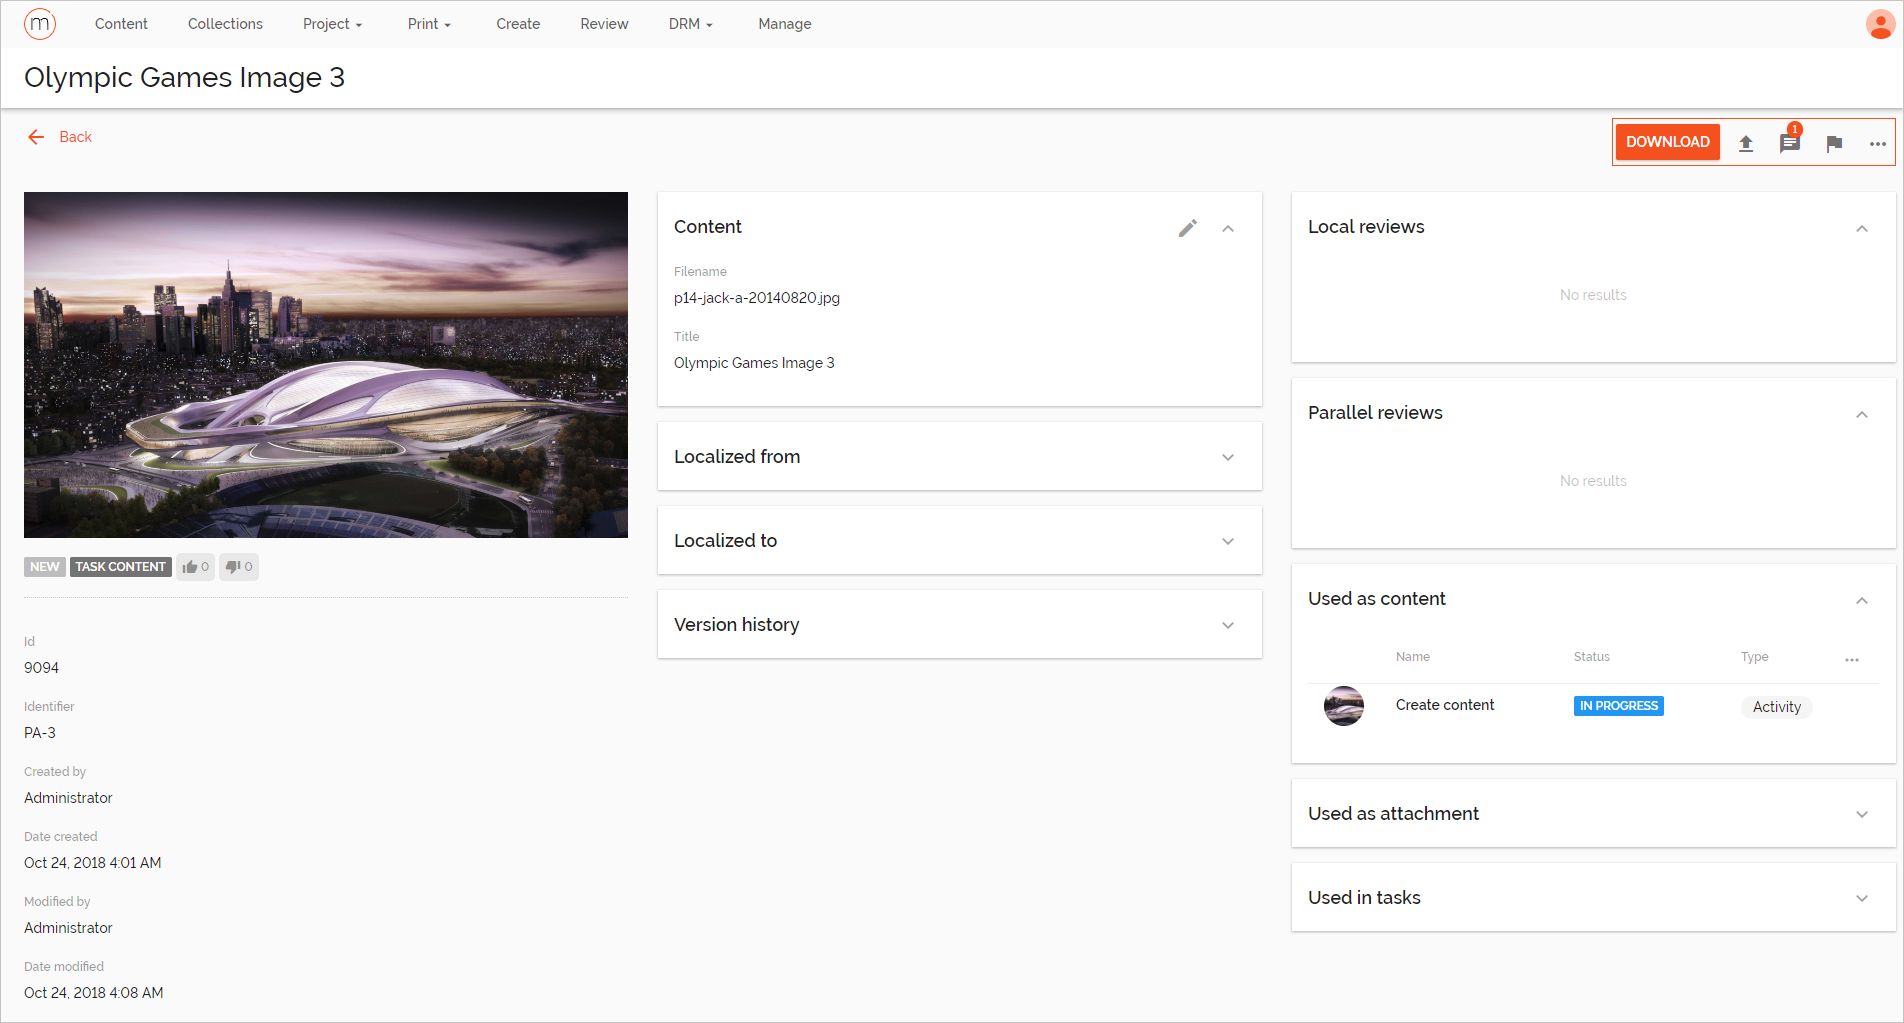This screenshot has width=1904, height=1023.
Task: Click the Olympic stadium preview image
Action: click(x=325, y=364)
